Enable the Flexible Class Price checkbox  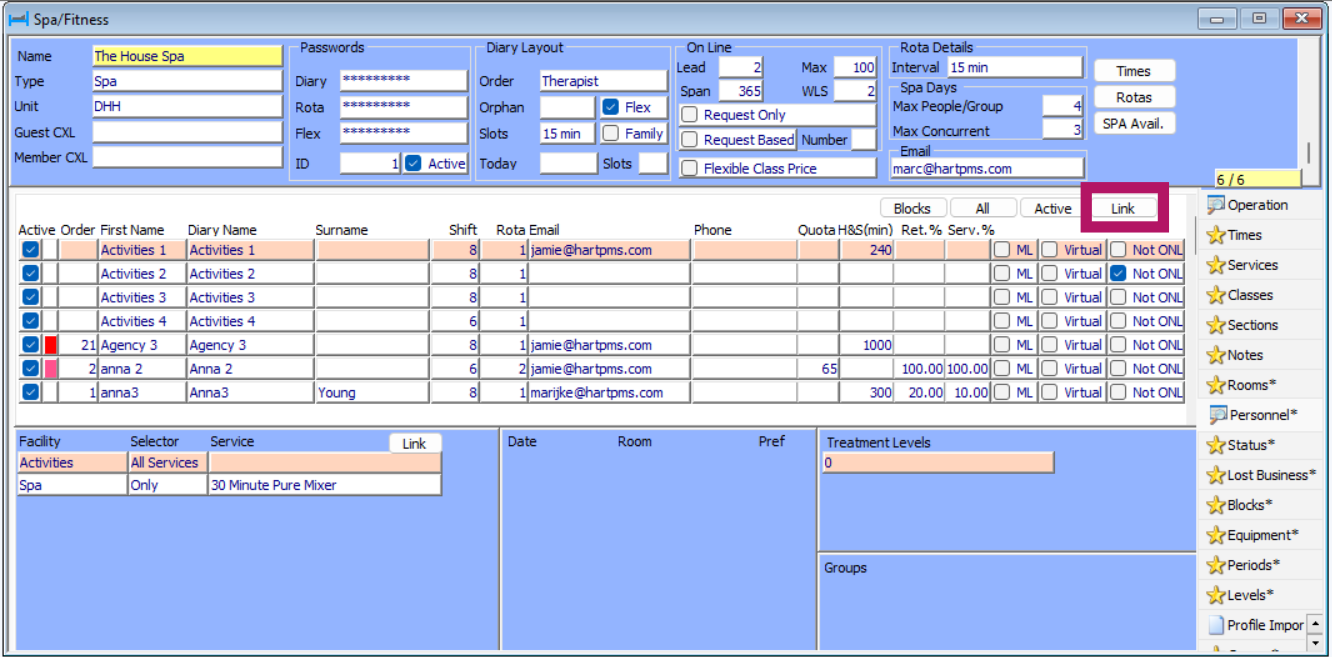(689, 168)
